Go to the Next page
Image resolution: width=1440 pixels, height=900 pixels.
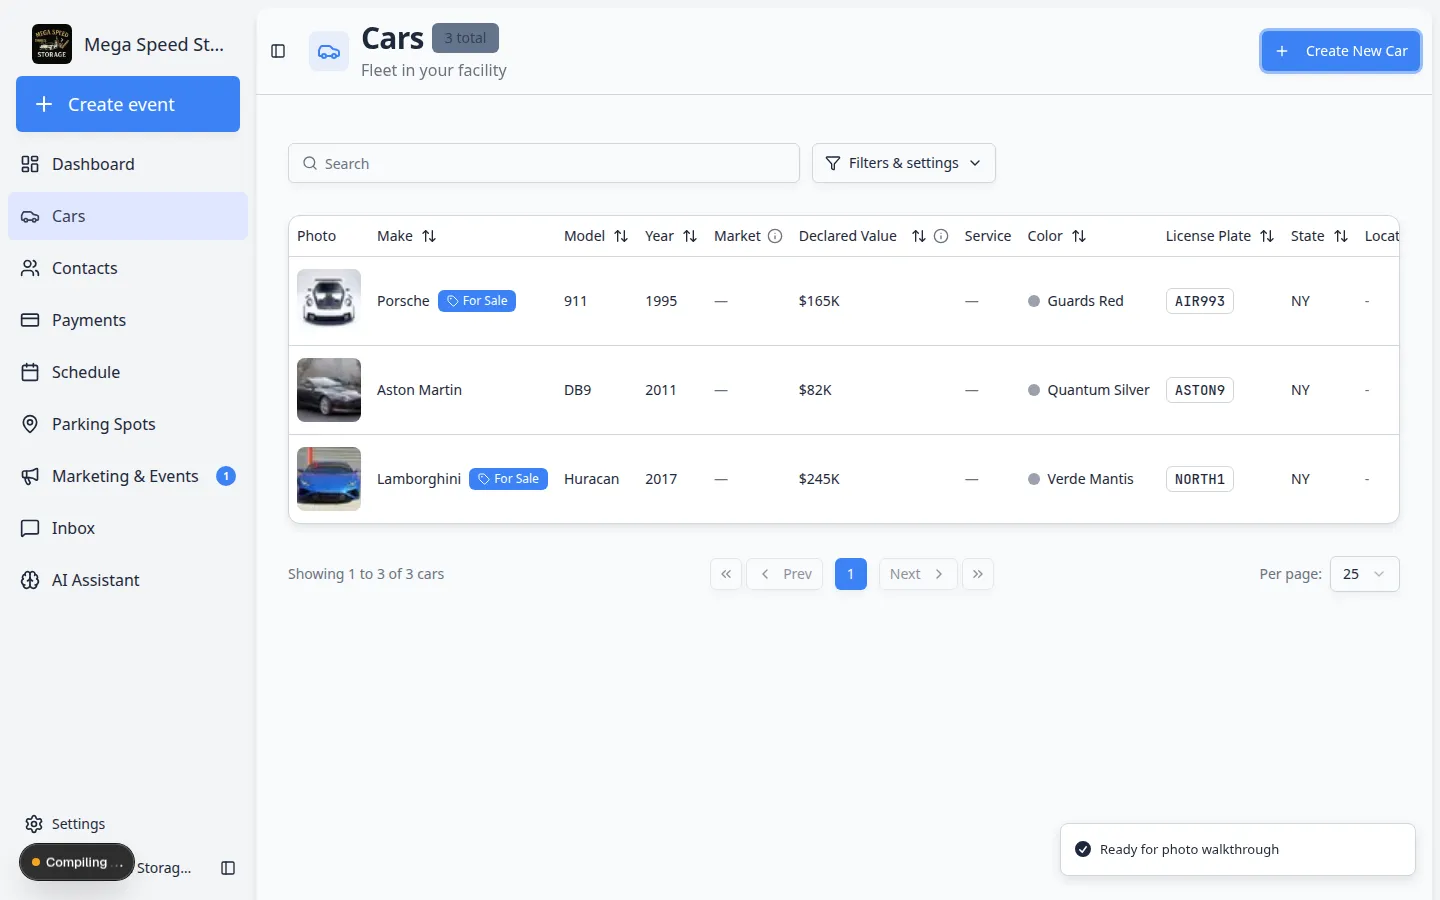coord(918,574)
